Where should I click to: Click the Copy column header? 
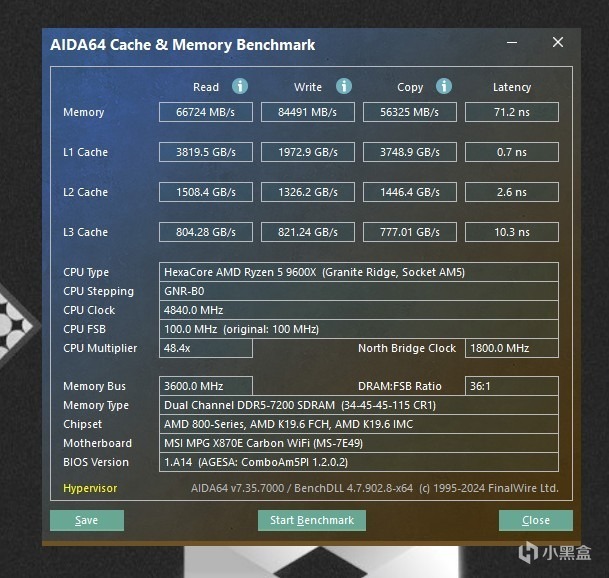(x=410, y=87)
